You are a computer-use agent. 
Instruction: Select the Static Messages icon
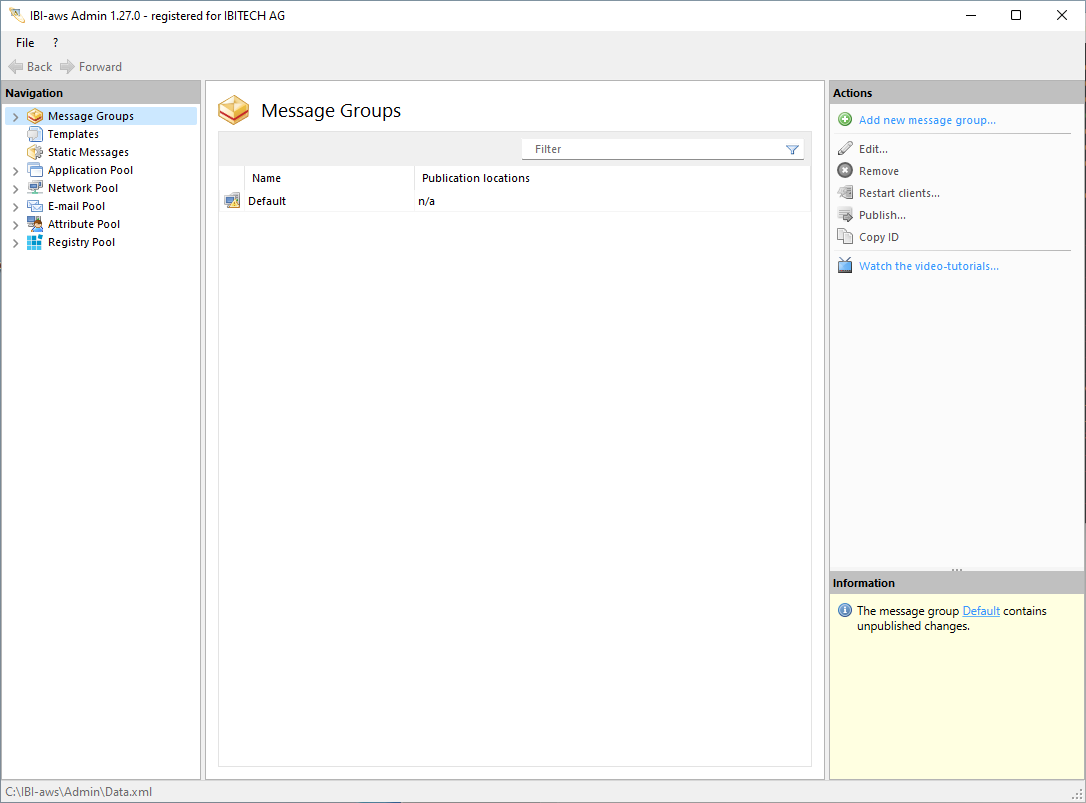pyautogui.click(x=35, y=152)
